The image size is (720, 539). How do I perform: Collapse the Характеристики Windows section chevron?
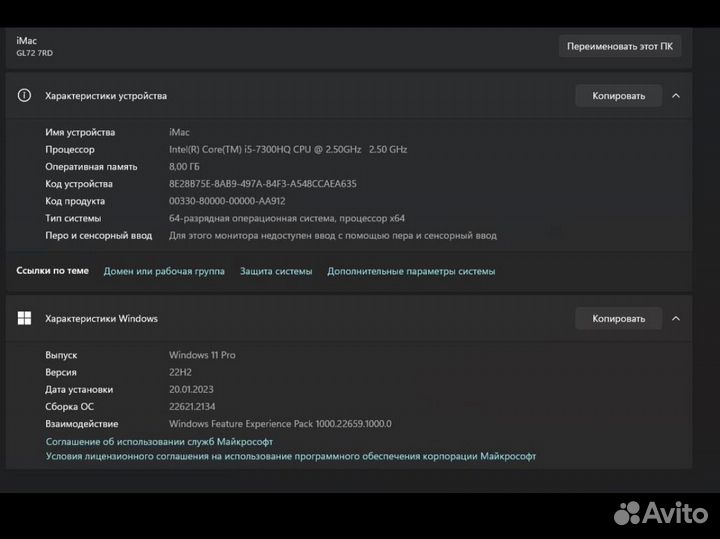point(676,319)
